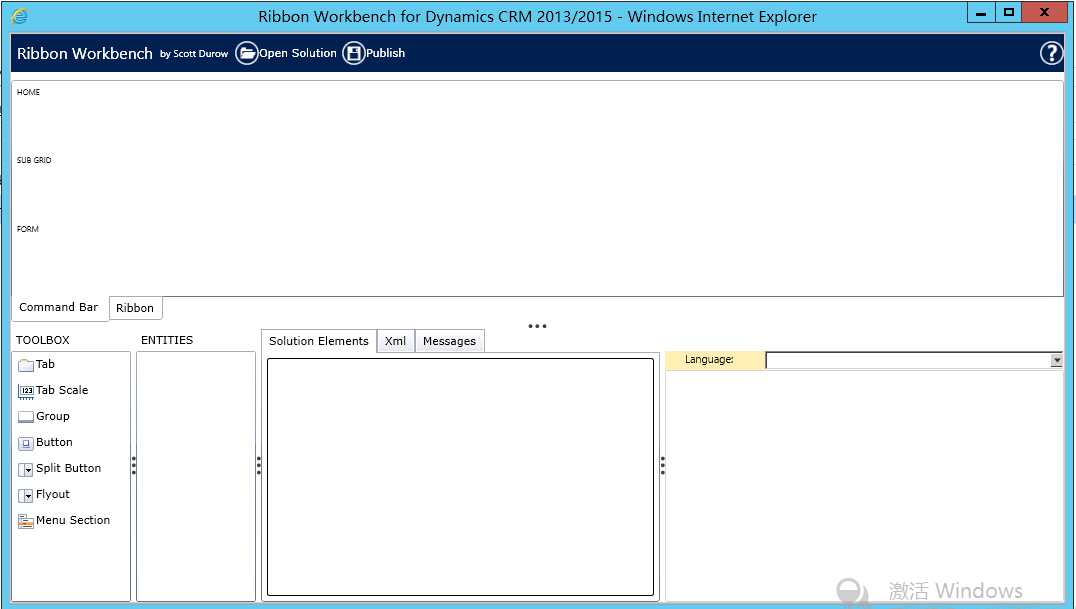The image size is (1076, 609).
Task: Click the Split Button toolbox label
Action: [x=69, y=468]
